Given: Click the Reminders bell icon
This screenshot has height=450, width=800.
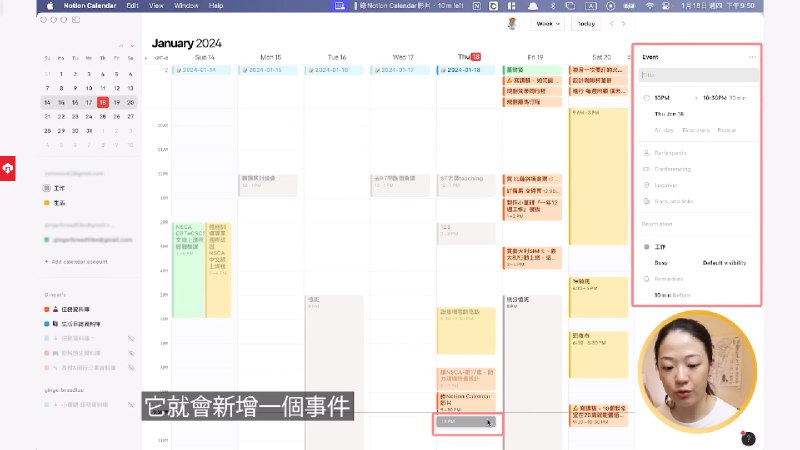Looking at the screenshot, I should pyautogui.click(x=646, y=279).
